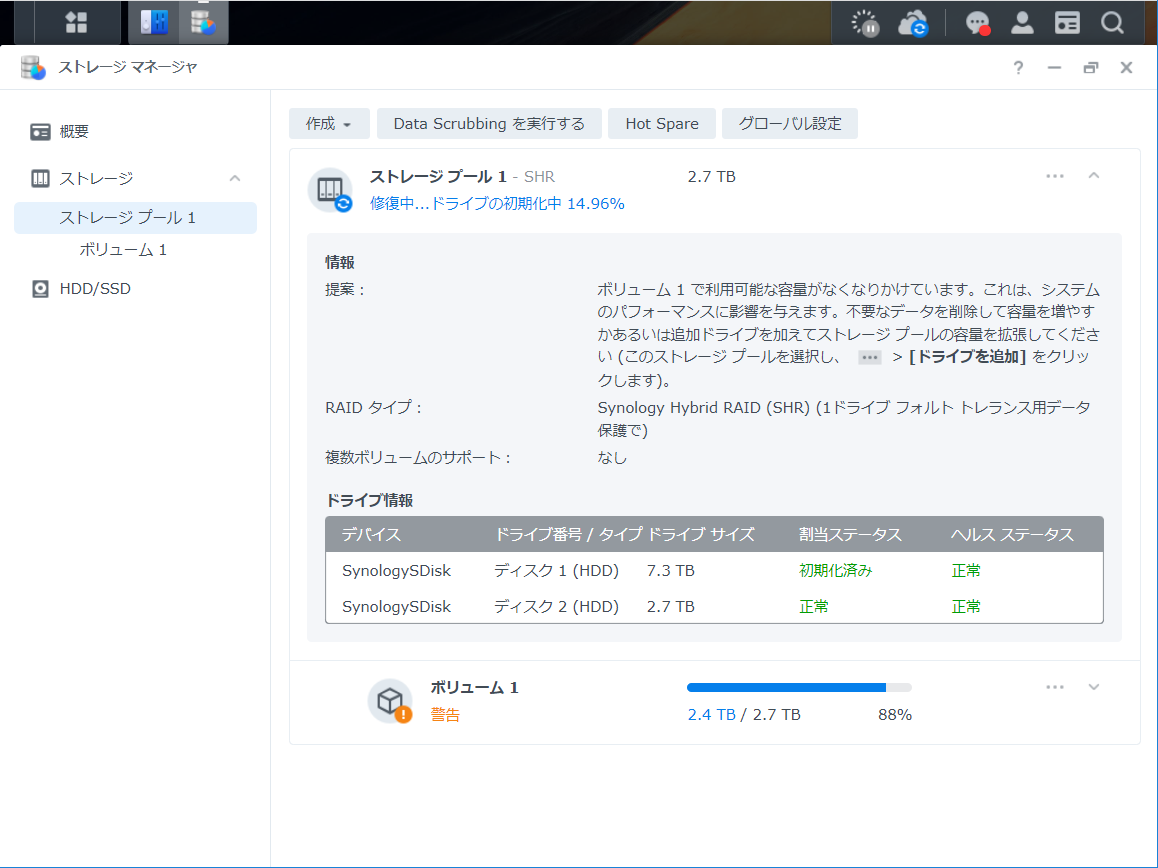1158x868 pixels.
Task: Open the background tasks paused icon
Action: (866, 24)
